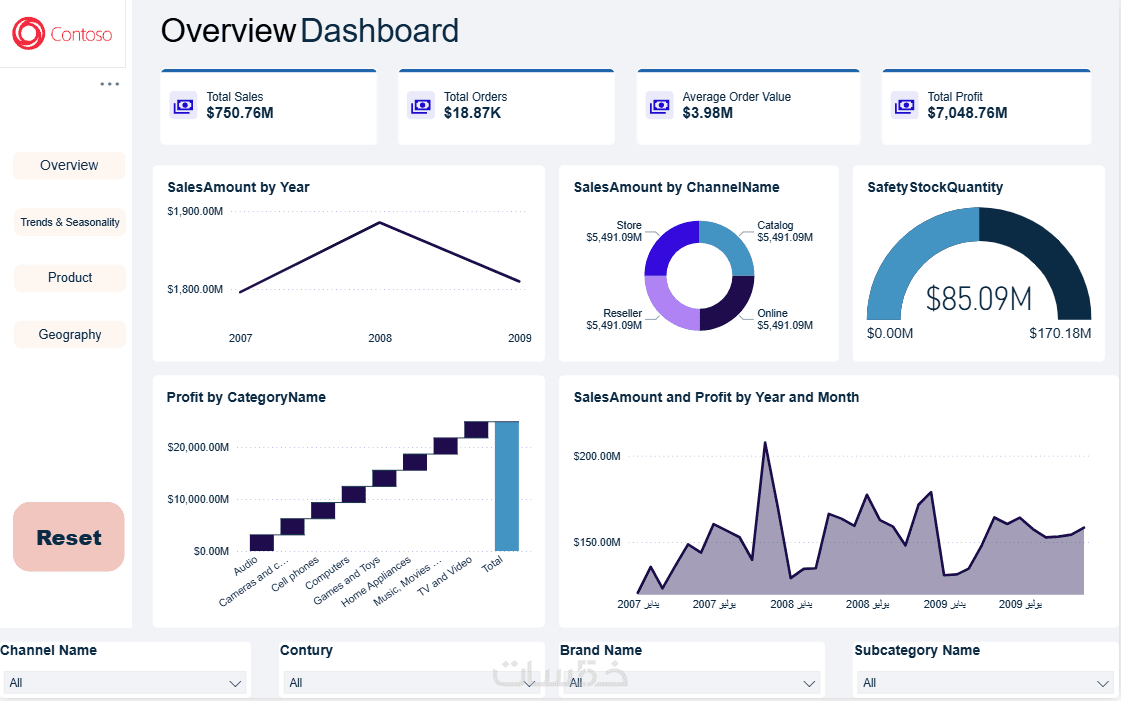
Task: Expand the Contury filter dropdown
Action: (410, 682)
